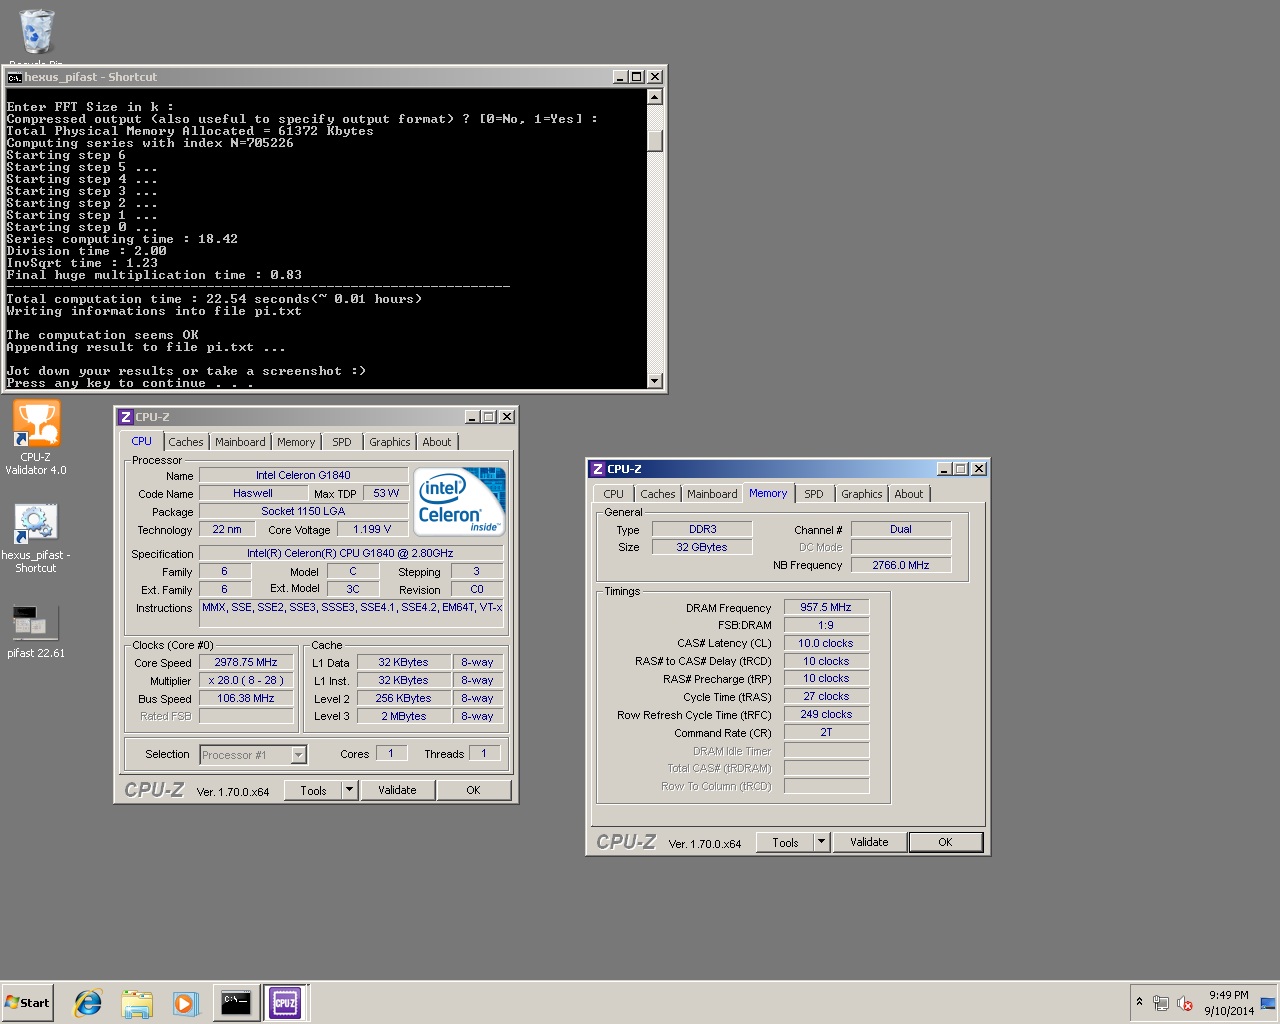Click Tools button in left CPU-Z window

(x=313, y=790)
